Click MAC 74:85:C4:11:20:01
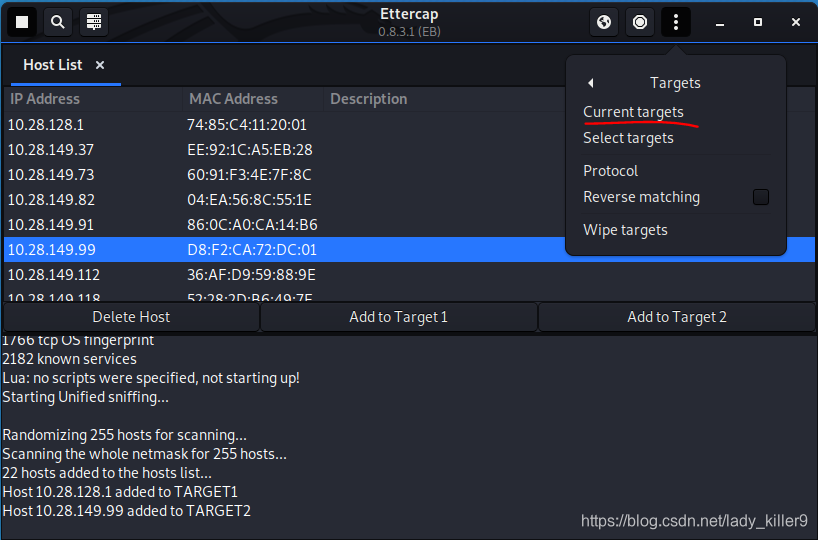The height and width of the screenshot is (540, 818). coord(247,125)
